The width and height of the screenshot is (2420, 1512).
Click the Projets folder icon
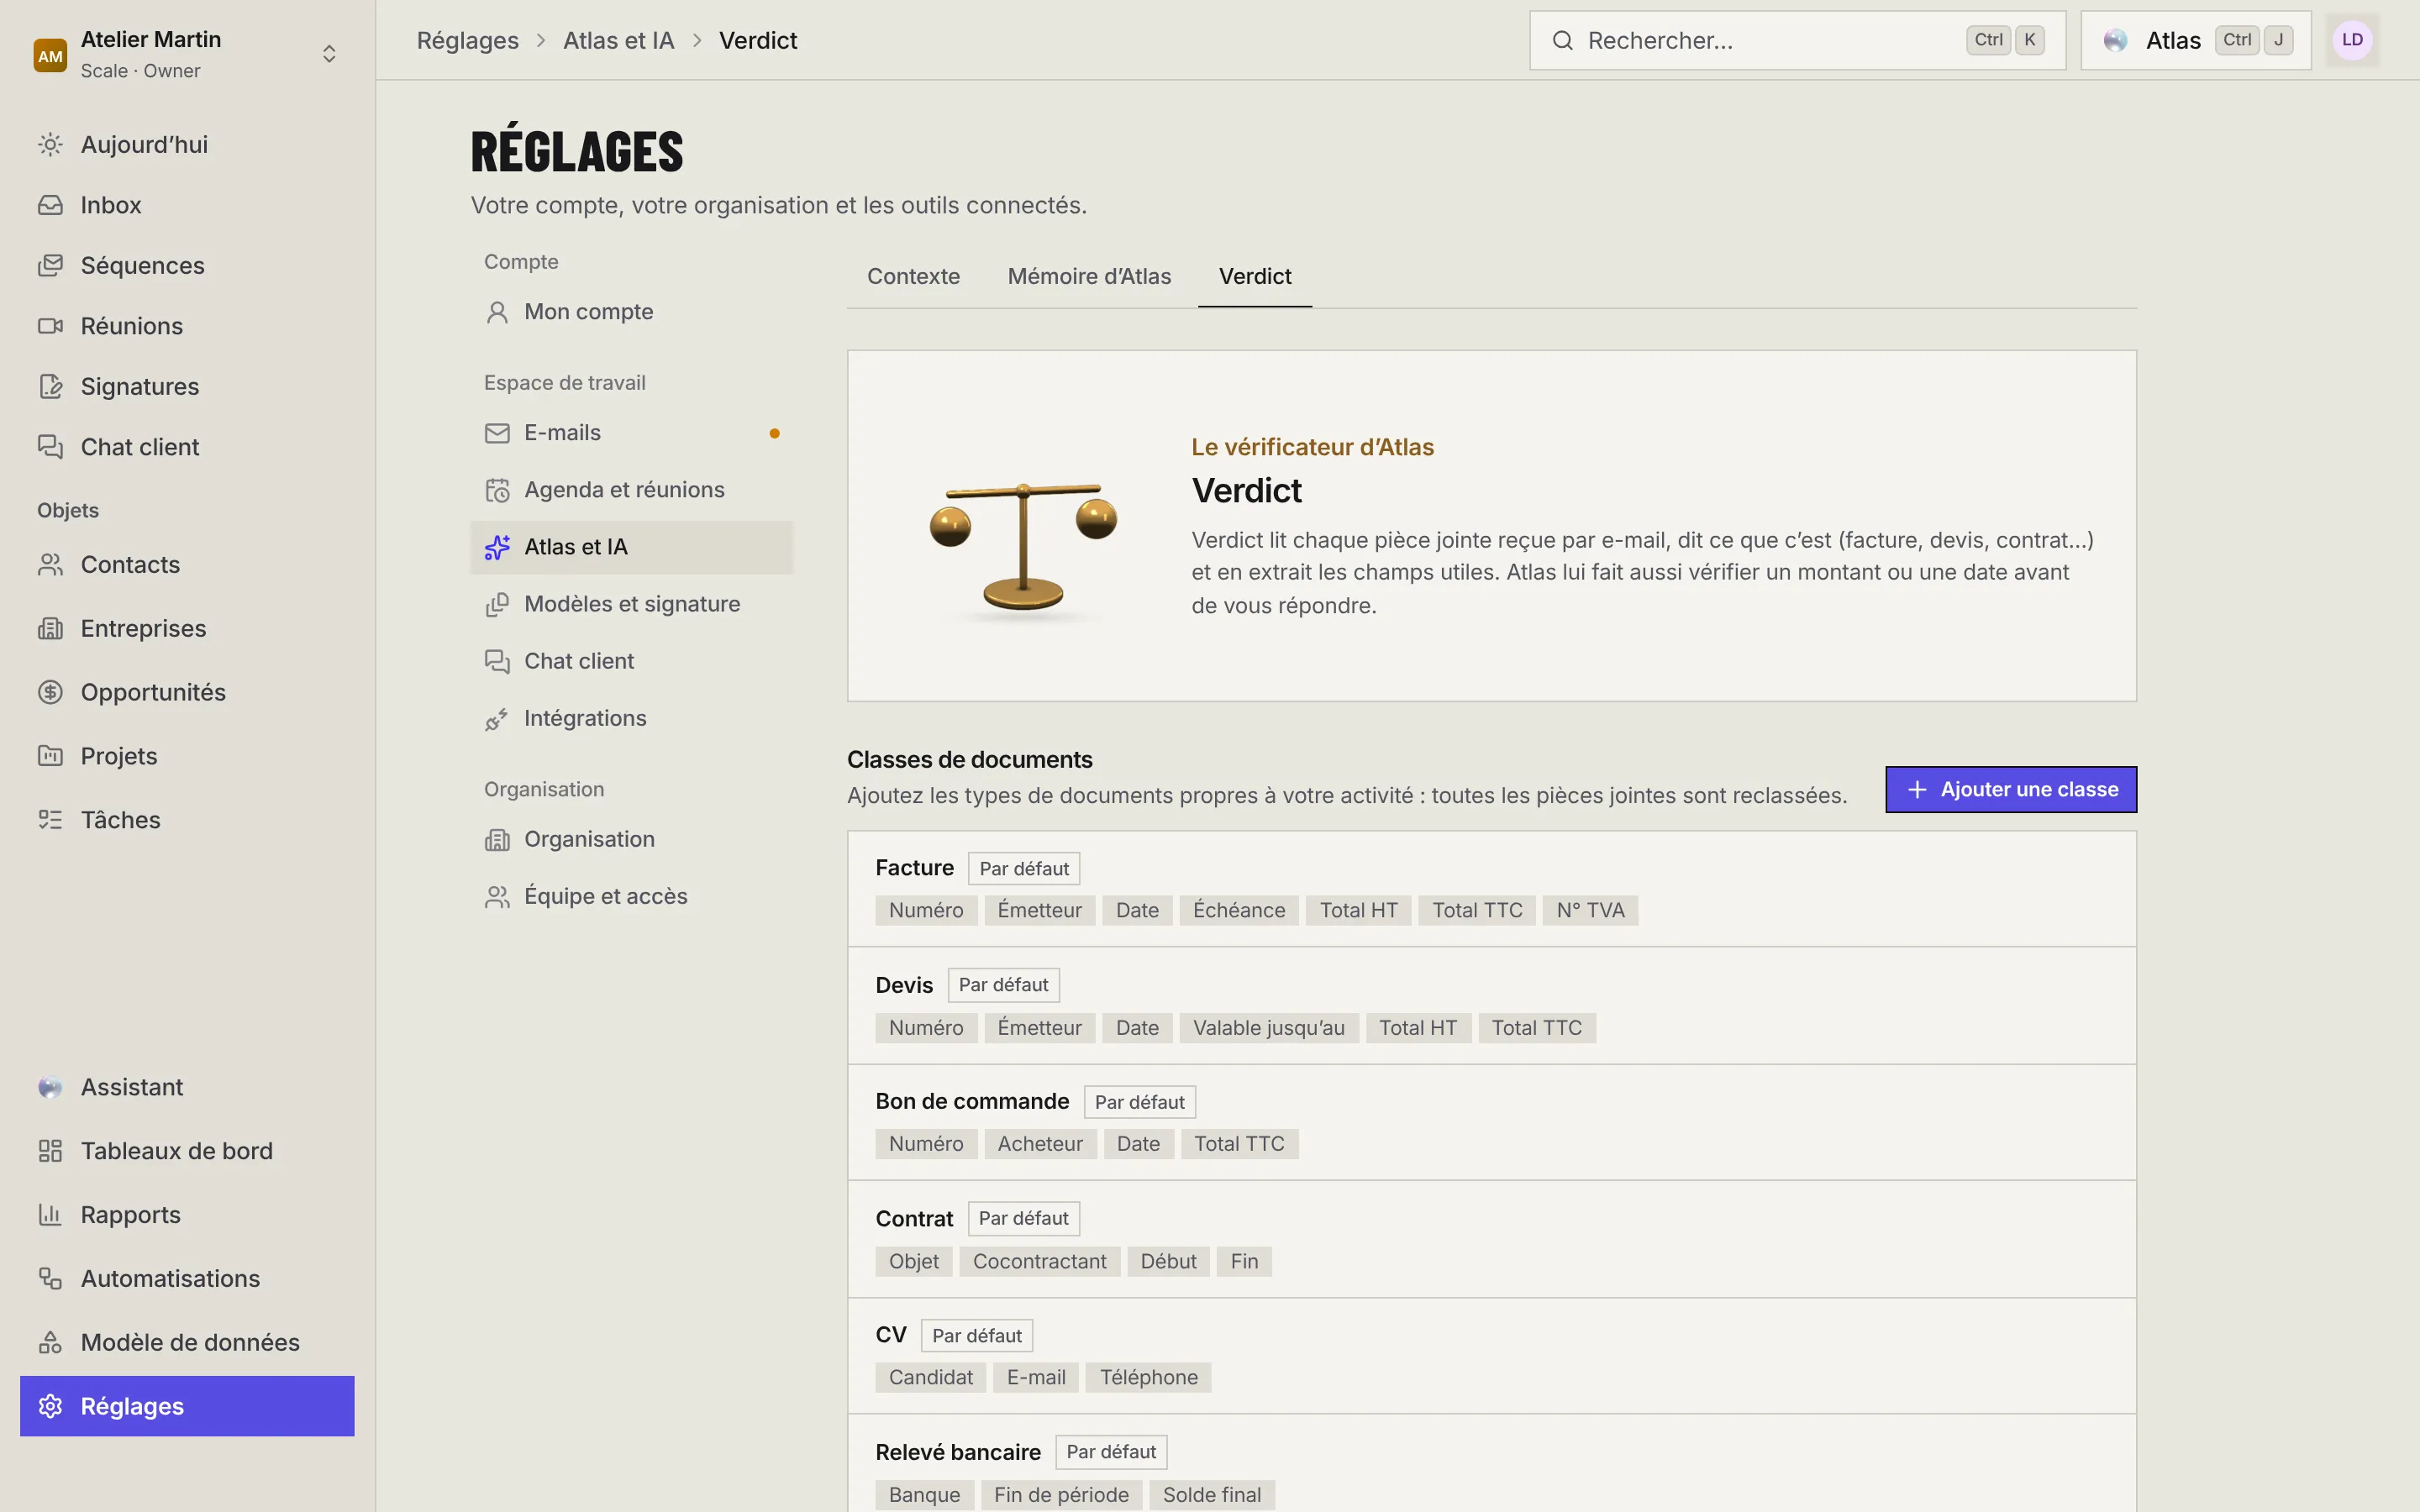pos(50,756)
